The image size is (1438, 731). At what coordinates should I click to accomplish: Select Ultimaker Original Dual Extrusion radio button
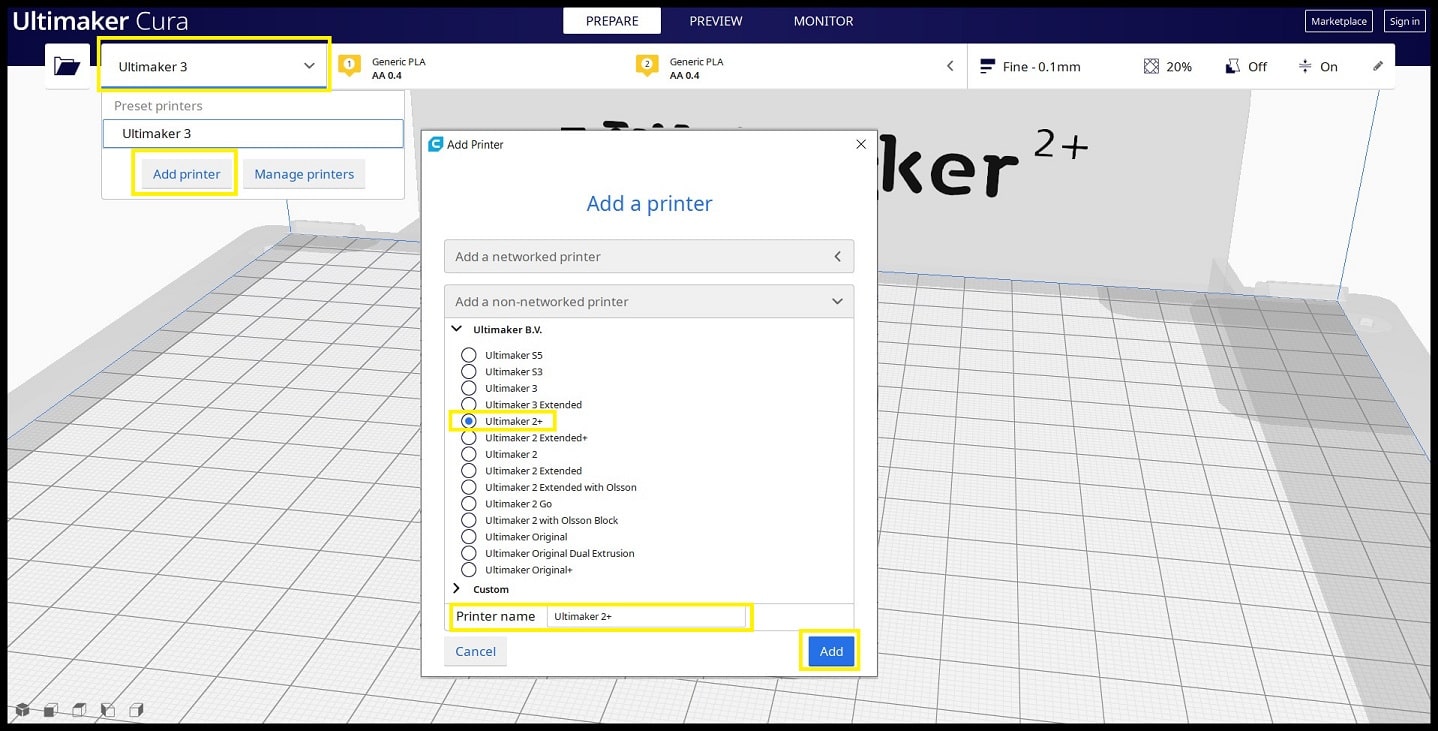pos(468,553)
